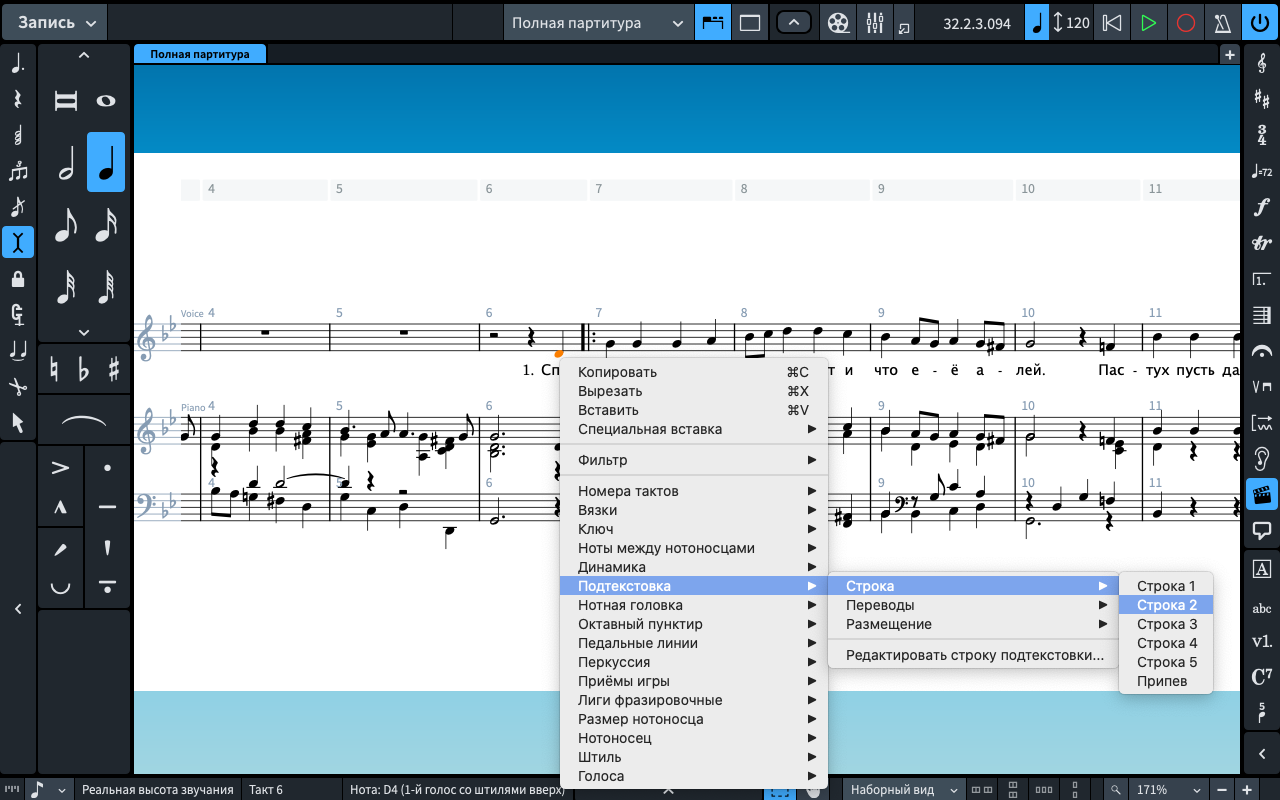Open the clefs panel in right toolbar
The height and width of the screenshot is (800, 1280).
pyautogui.click(x=1261, y=62)
